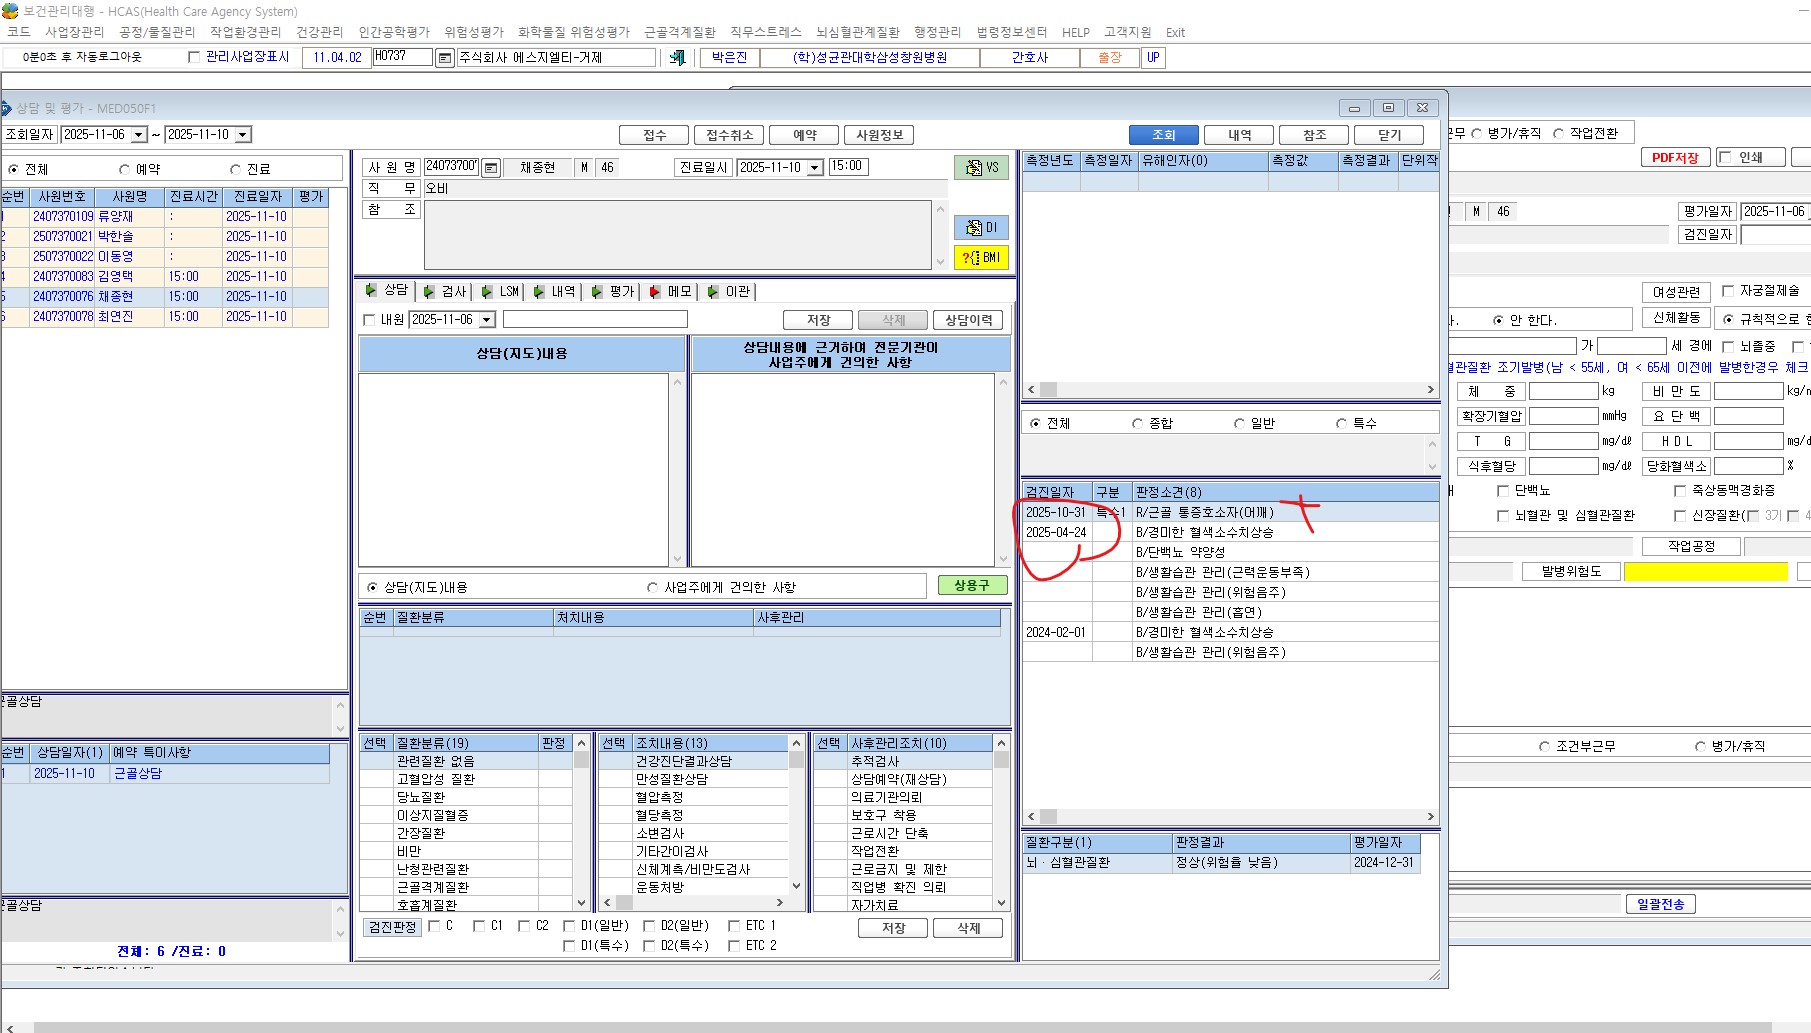Click the yellow 발병위험도 color field
This screenshot has height=1033, width=1811.
pyautogui.click(x=1705, y=571)
